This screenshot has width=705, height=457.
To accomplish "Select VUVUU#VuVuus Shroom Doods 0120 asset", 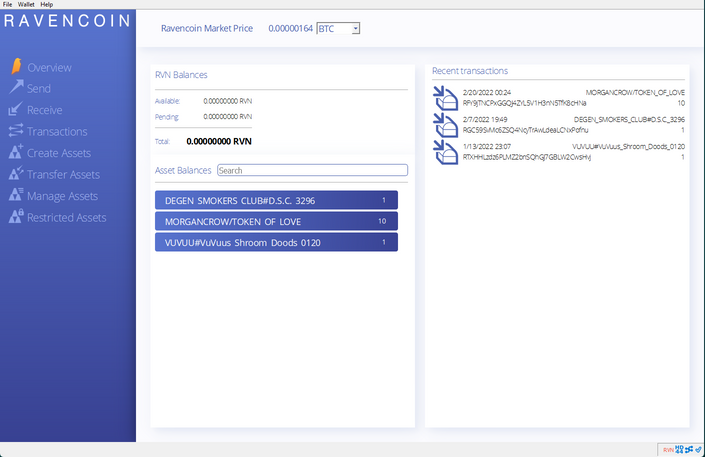I will [276, 242].
